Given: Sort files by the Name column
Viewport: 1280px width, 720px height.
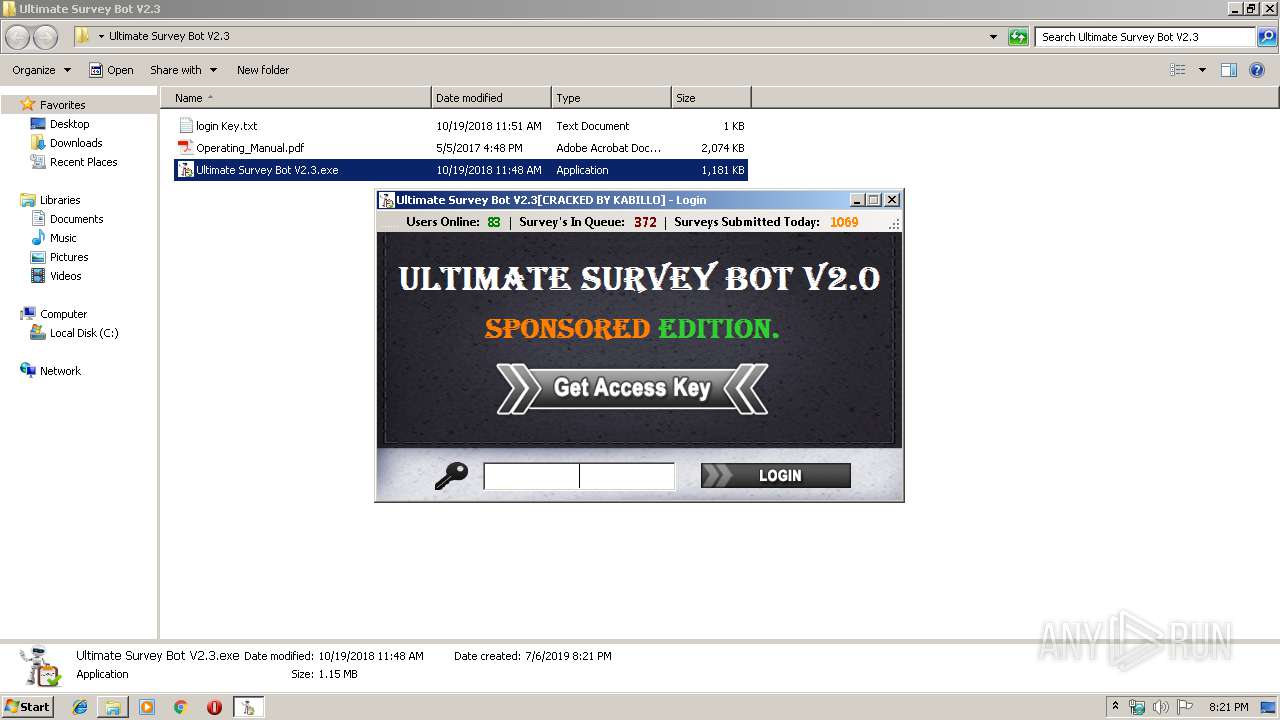Looking at the screenshot, I should (x=296, y=98).
